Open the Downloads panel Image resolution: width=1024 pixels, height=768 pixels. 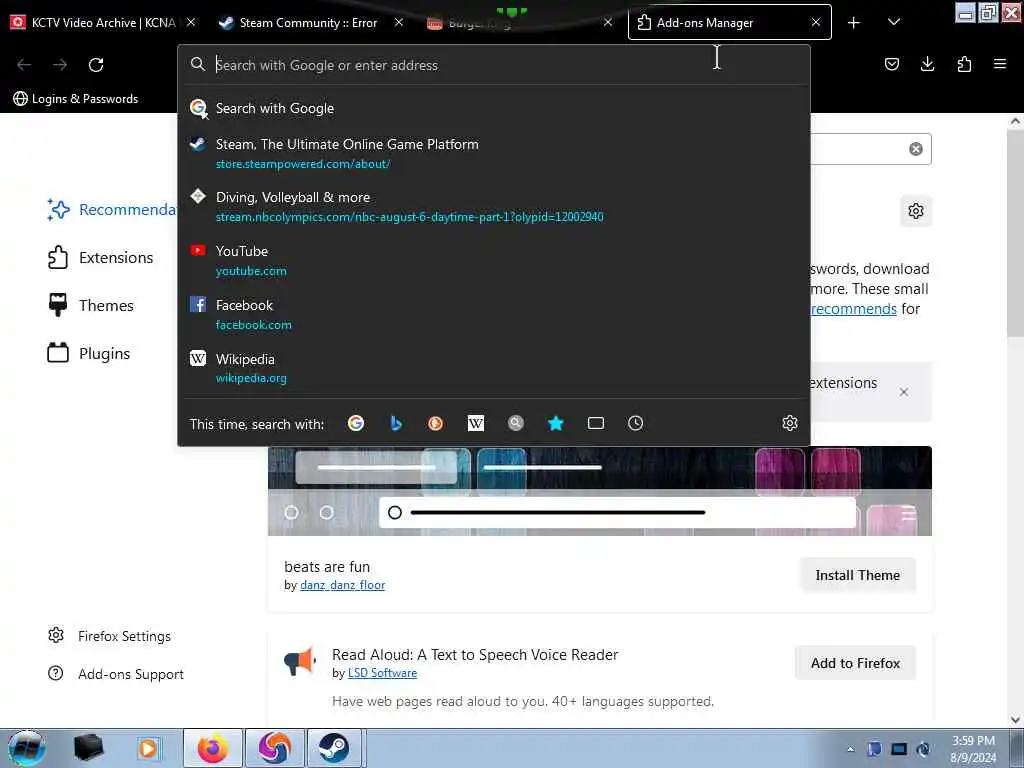coord(927,64)
